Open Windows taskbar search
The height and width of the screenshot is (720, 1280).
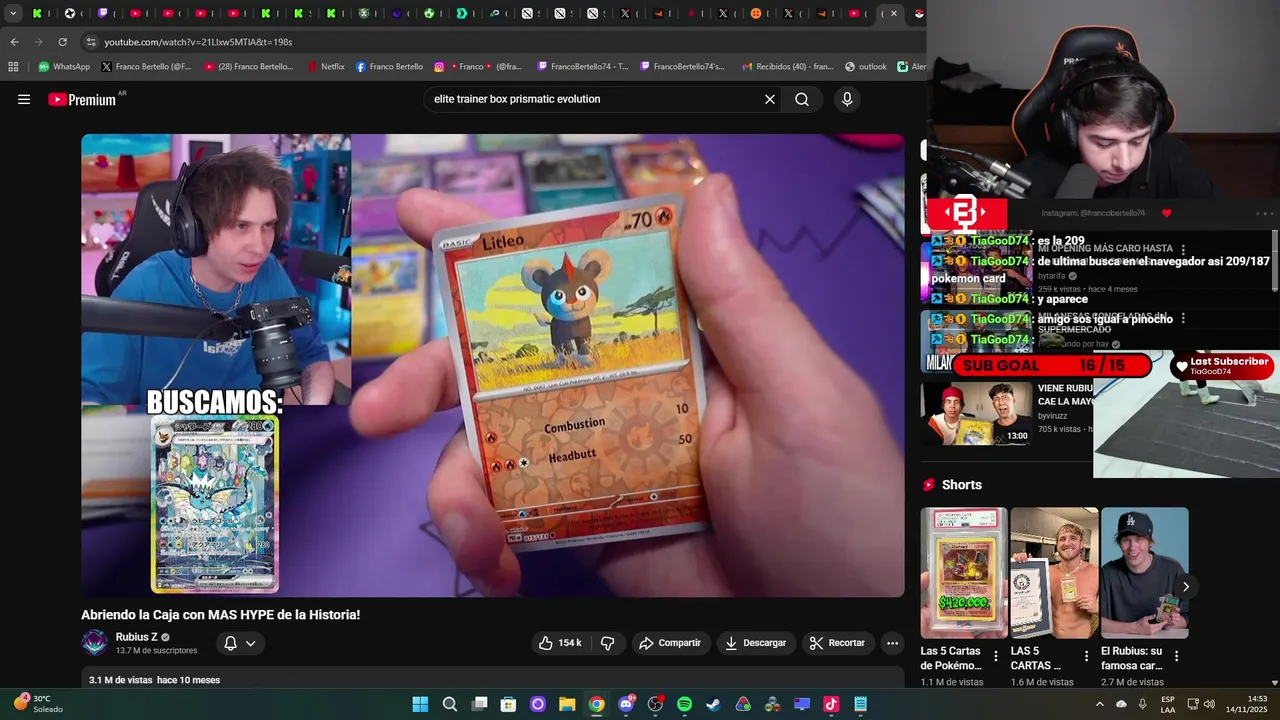tap(450, 704)
